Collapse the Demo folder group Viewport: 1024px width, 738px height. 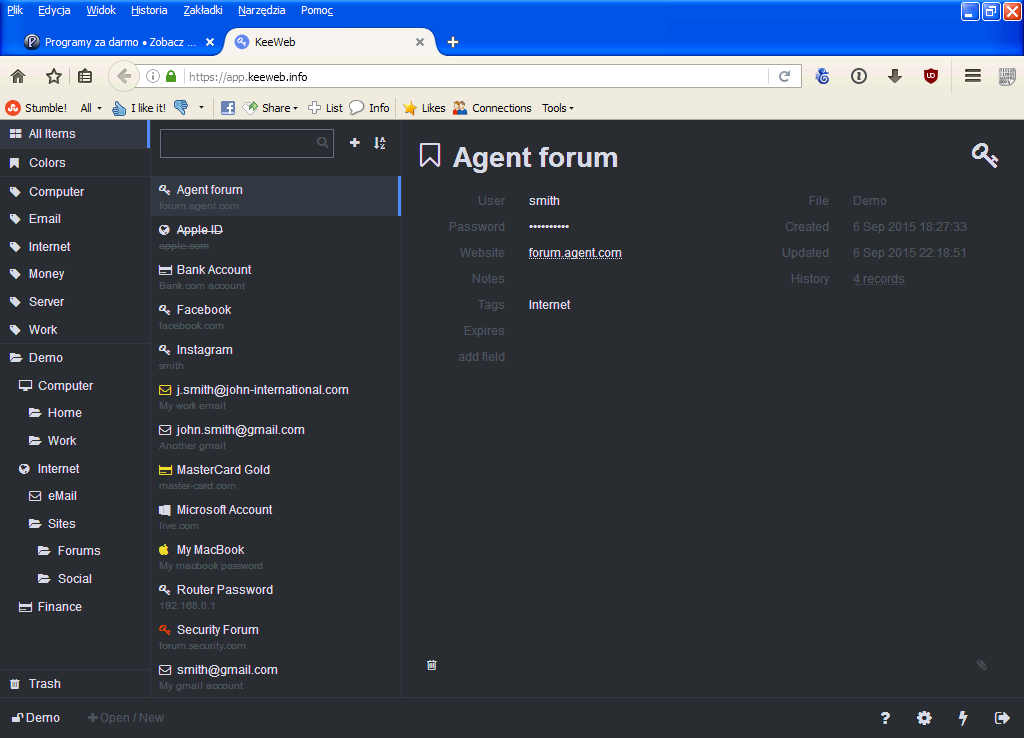tap(45, 358)
